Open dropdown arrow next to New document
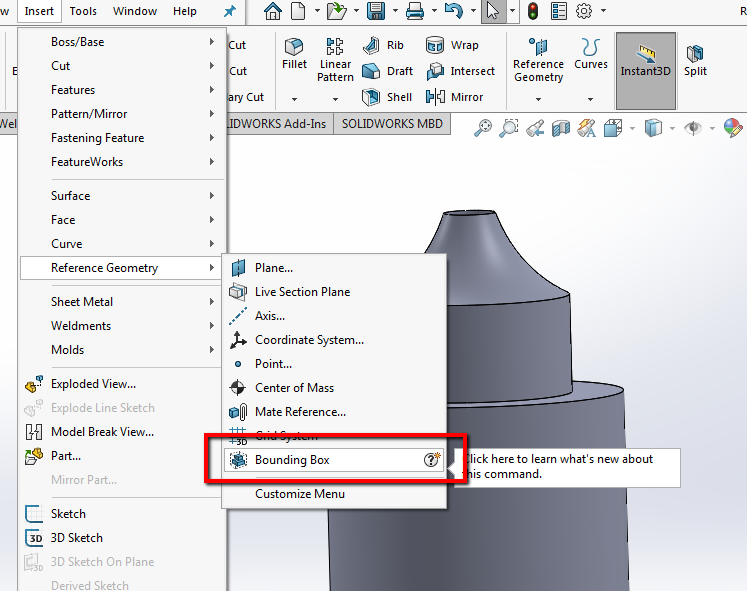Screen dimensions: 747x591 (317, 10)
